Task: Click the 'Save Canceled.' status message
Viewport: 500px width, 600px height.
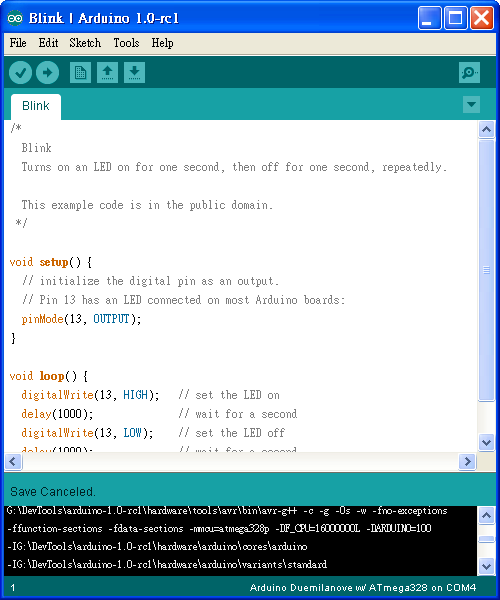Action: tap(53, 492)
